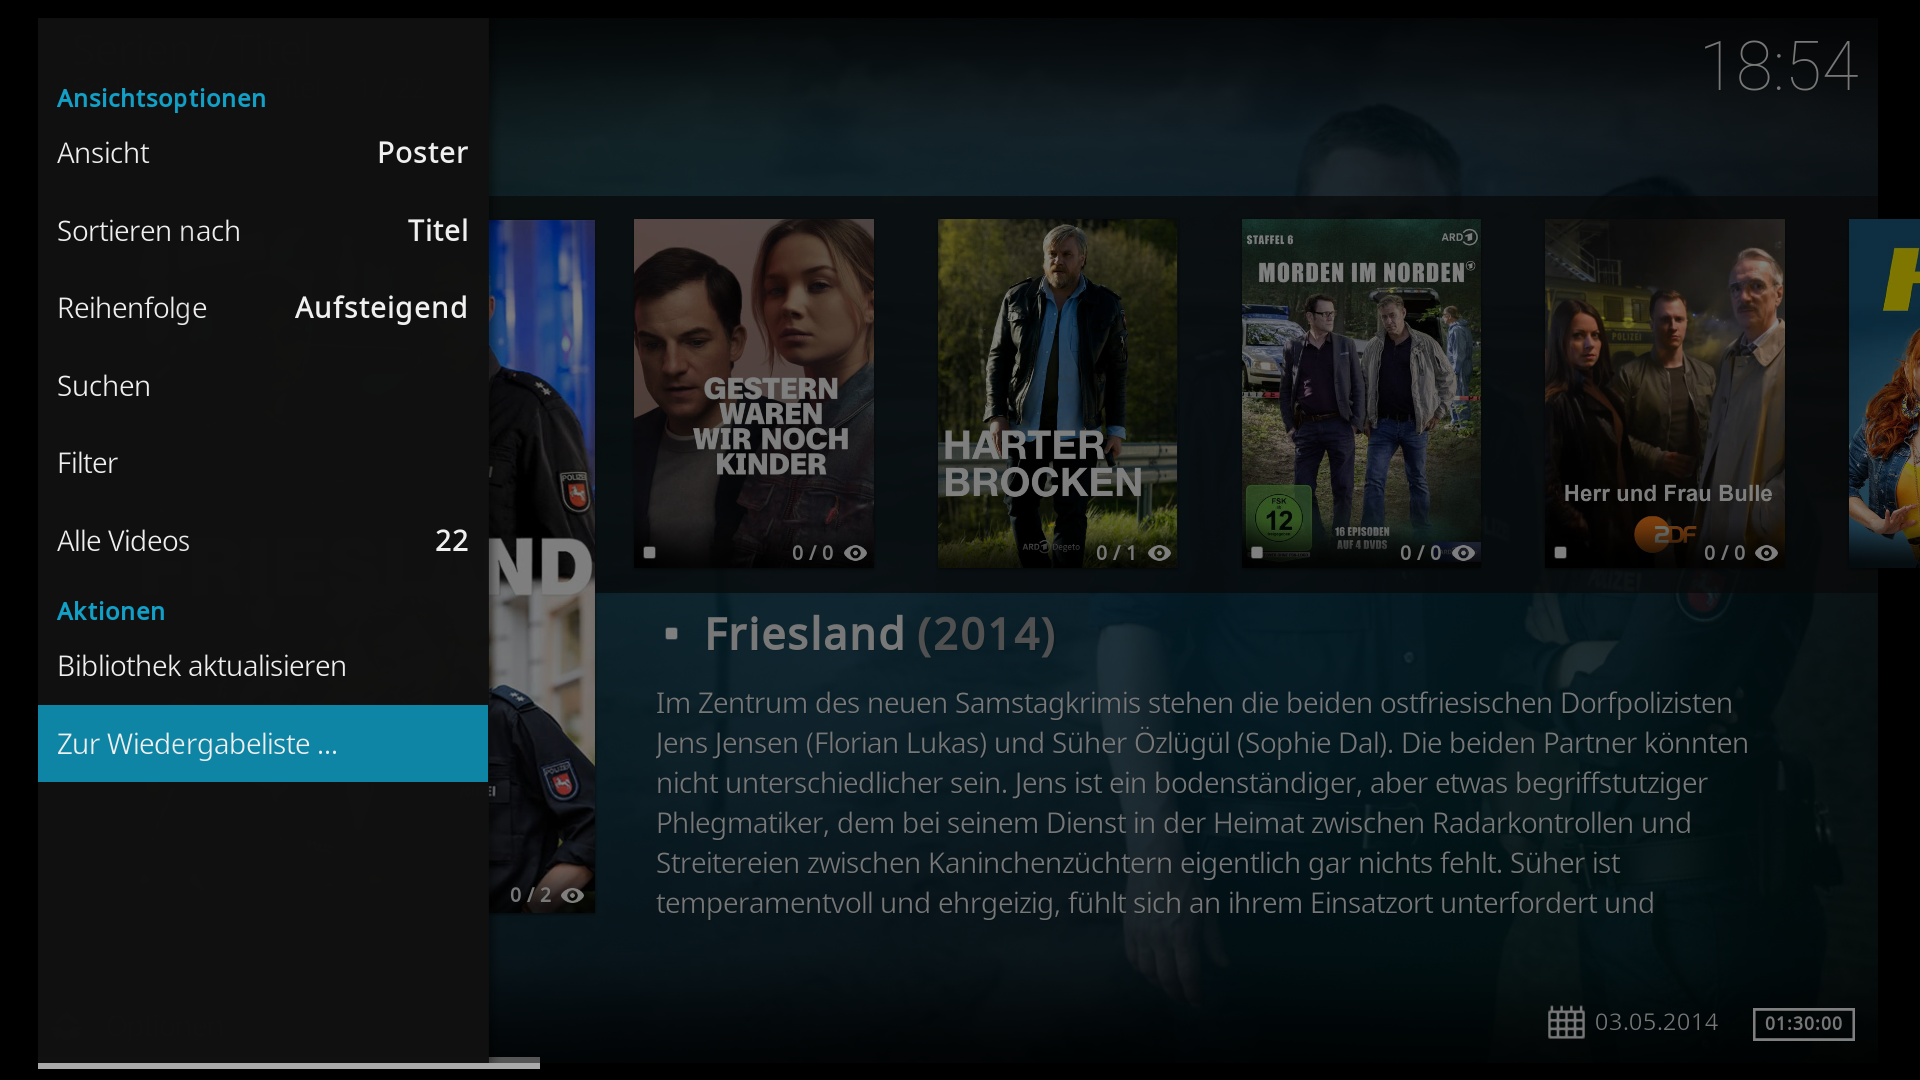
Task: Click the small square marker on Morden im Norden poster
Action: 1257,552
